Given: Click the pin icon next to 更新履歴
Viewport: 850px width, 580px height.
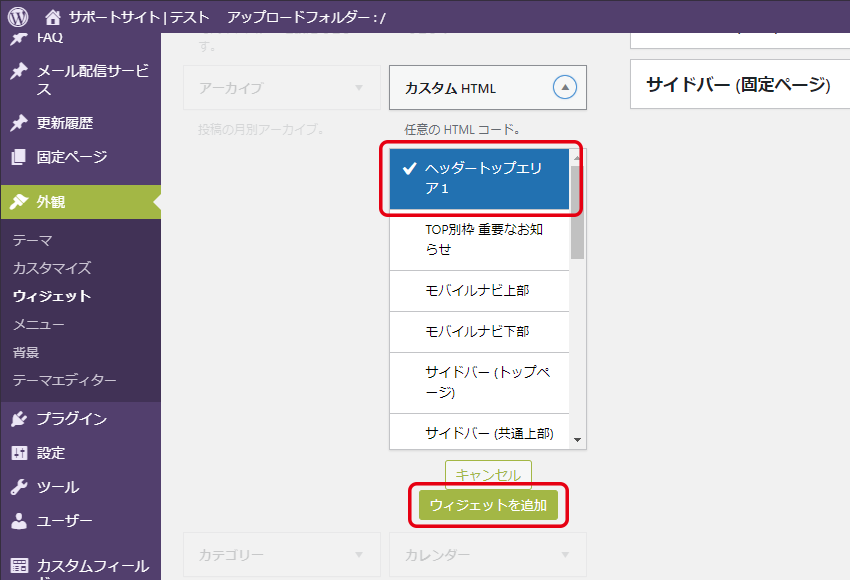Looking at the screenshot, I should click(x=18, y=123).
